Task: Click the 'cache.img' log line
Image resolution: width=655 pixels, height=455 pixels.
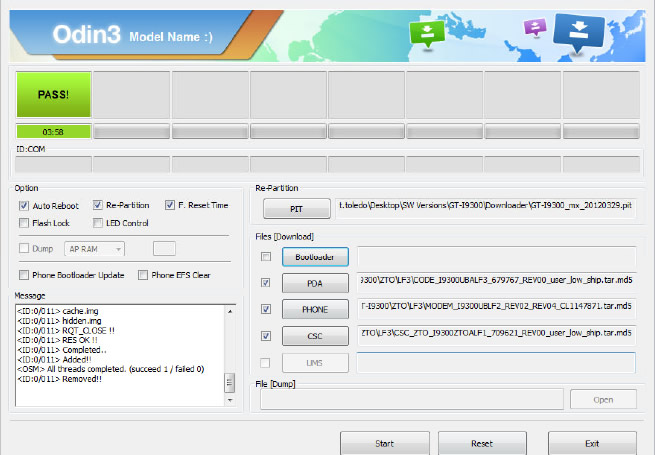Action: click(58, 311)
